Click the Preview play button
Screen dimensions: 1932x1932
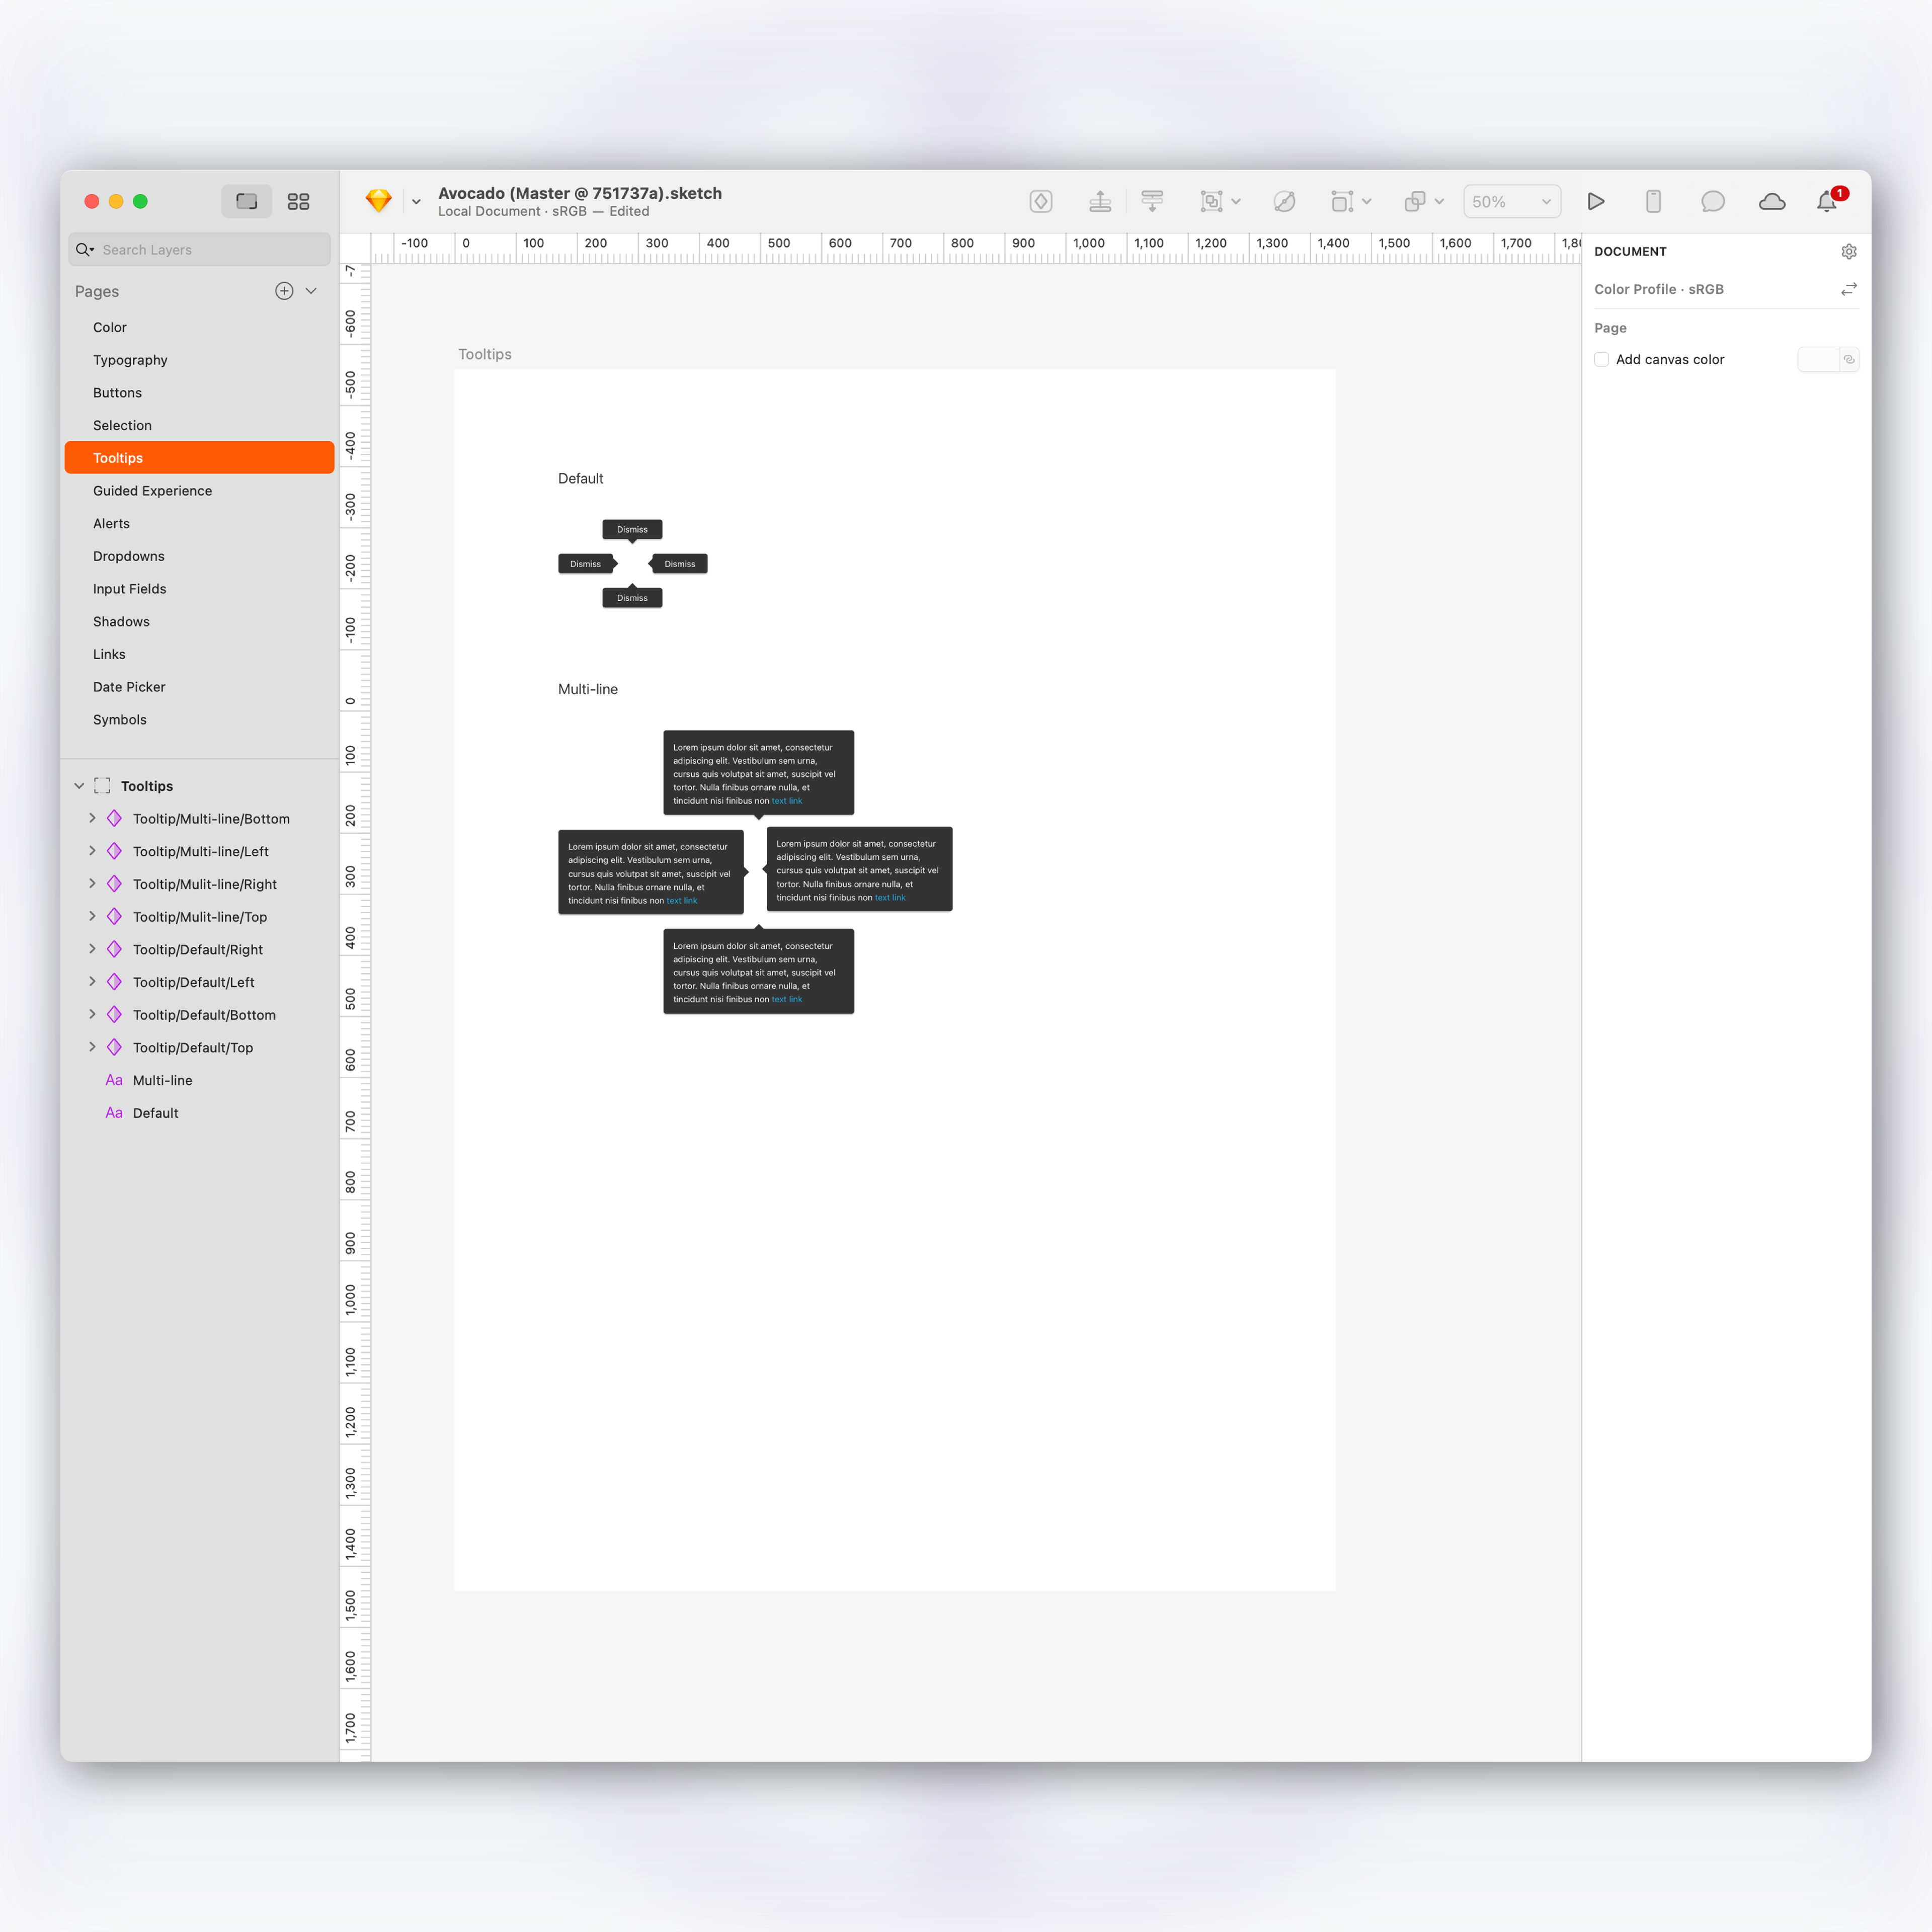pos(1596,202)
